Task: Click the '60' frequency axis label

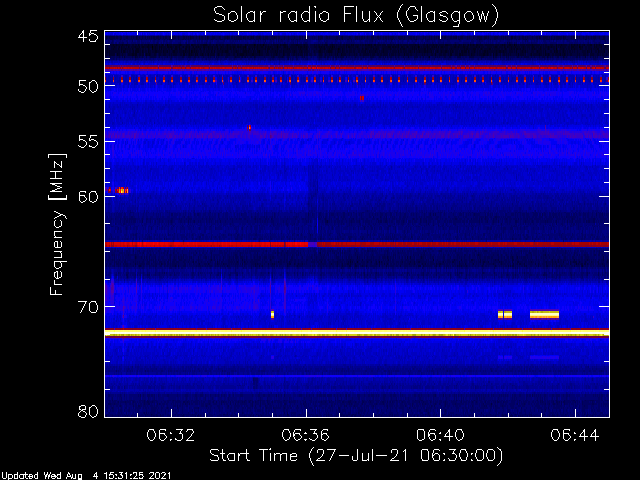Action: pyautogui.click(x=88, y=197)
